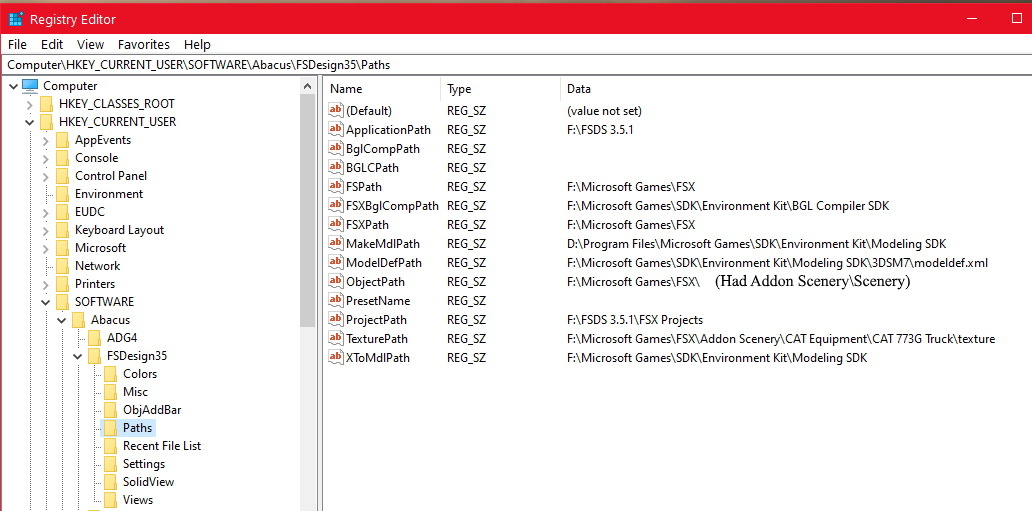Viewport: 1032px width, 511px height.
Task: Click the MakeMdlPath value icon
Action: [x=336, y=244]
